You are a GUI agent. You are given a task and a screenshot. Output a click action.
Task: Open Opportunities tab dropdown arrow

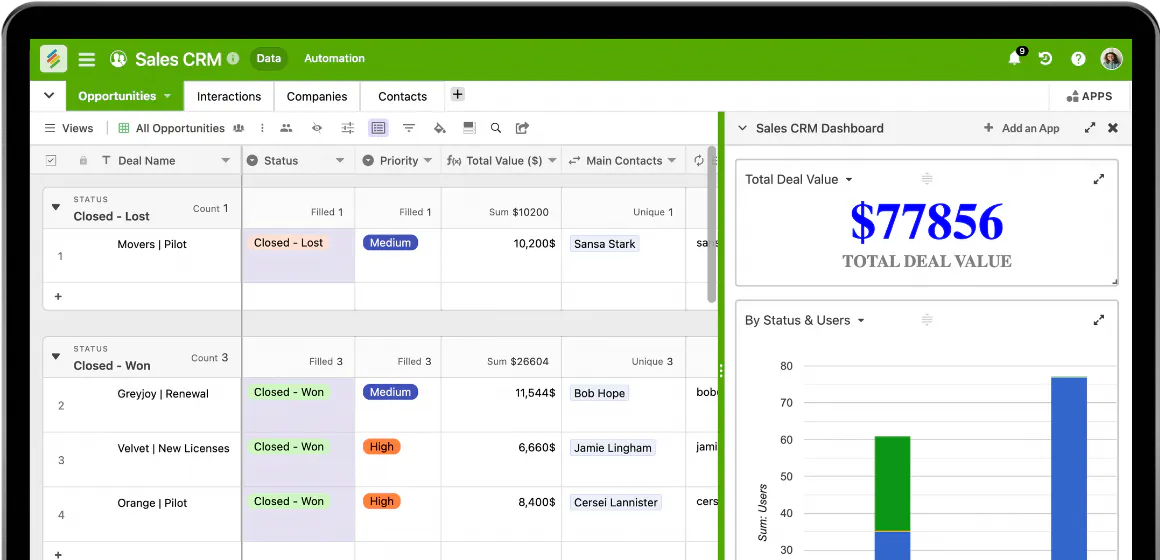click(x=167, y=96)
